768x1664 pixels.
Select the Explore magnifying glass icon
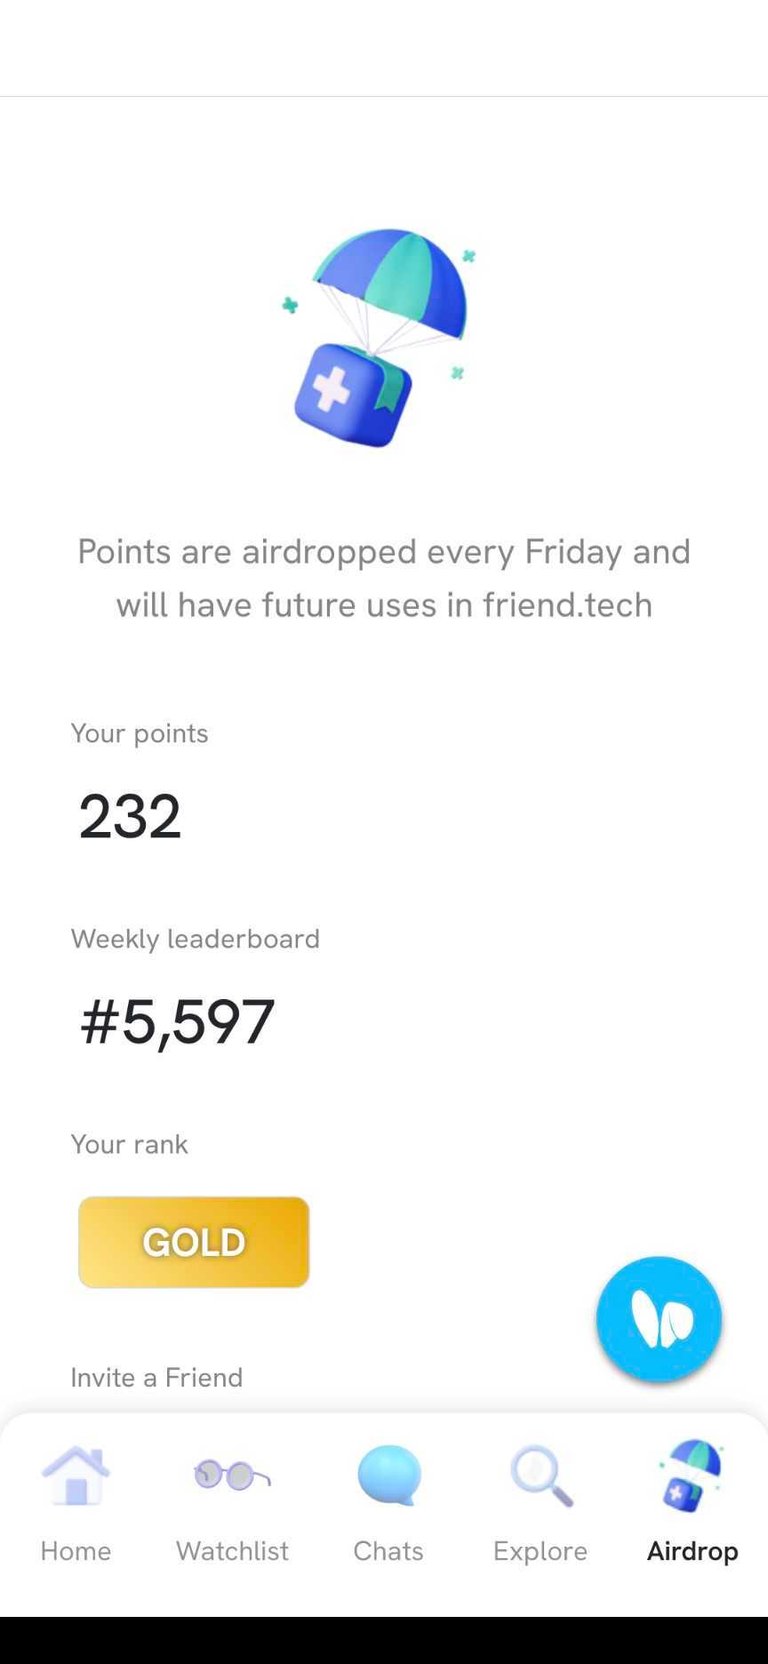point(541,1475)
